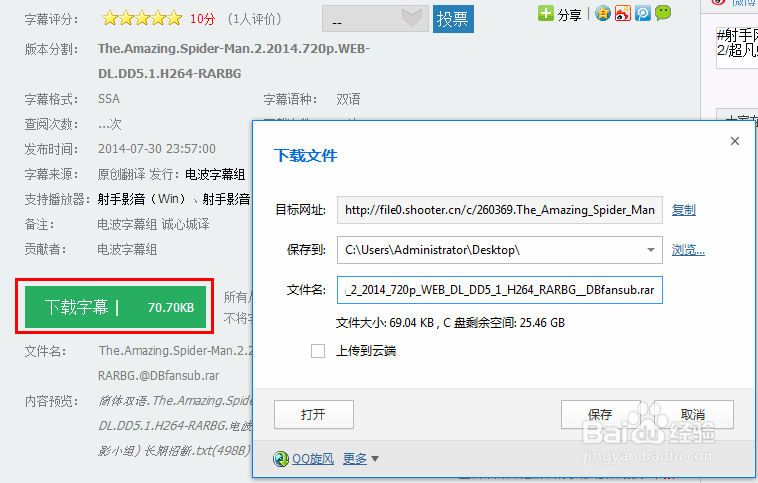This screenshot has width=758, height=483.
Task: Expand the 更多 options menu
Action: coord(361,458)
